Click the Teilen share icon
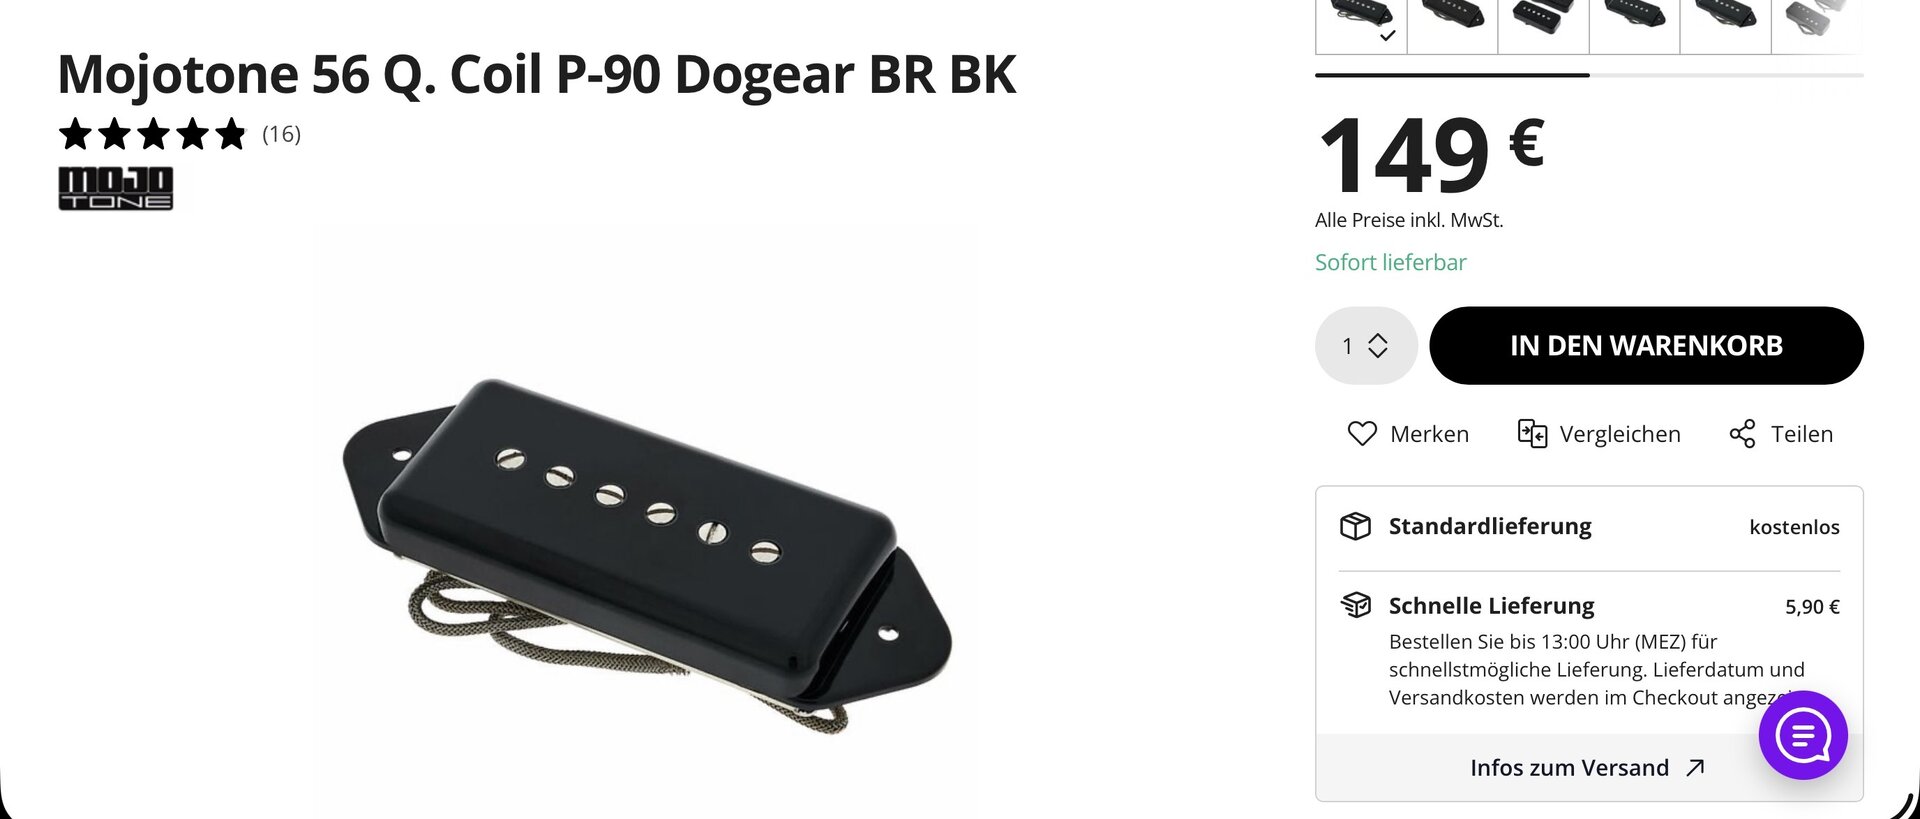The image size is (1920, 819). coord(1742,433)
